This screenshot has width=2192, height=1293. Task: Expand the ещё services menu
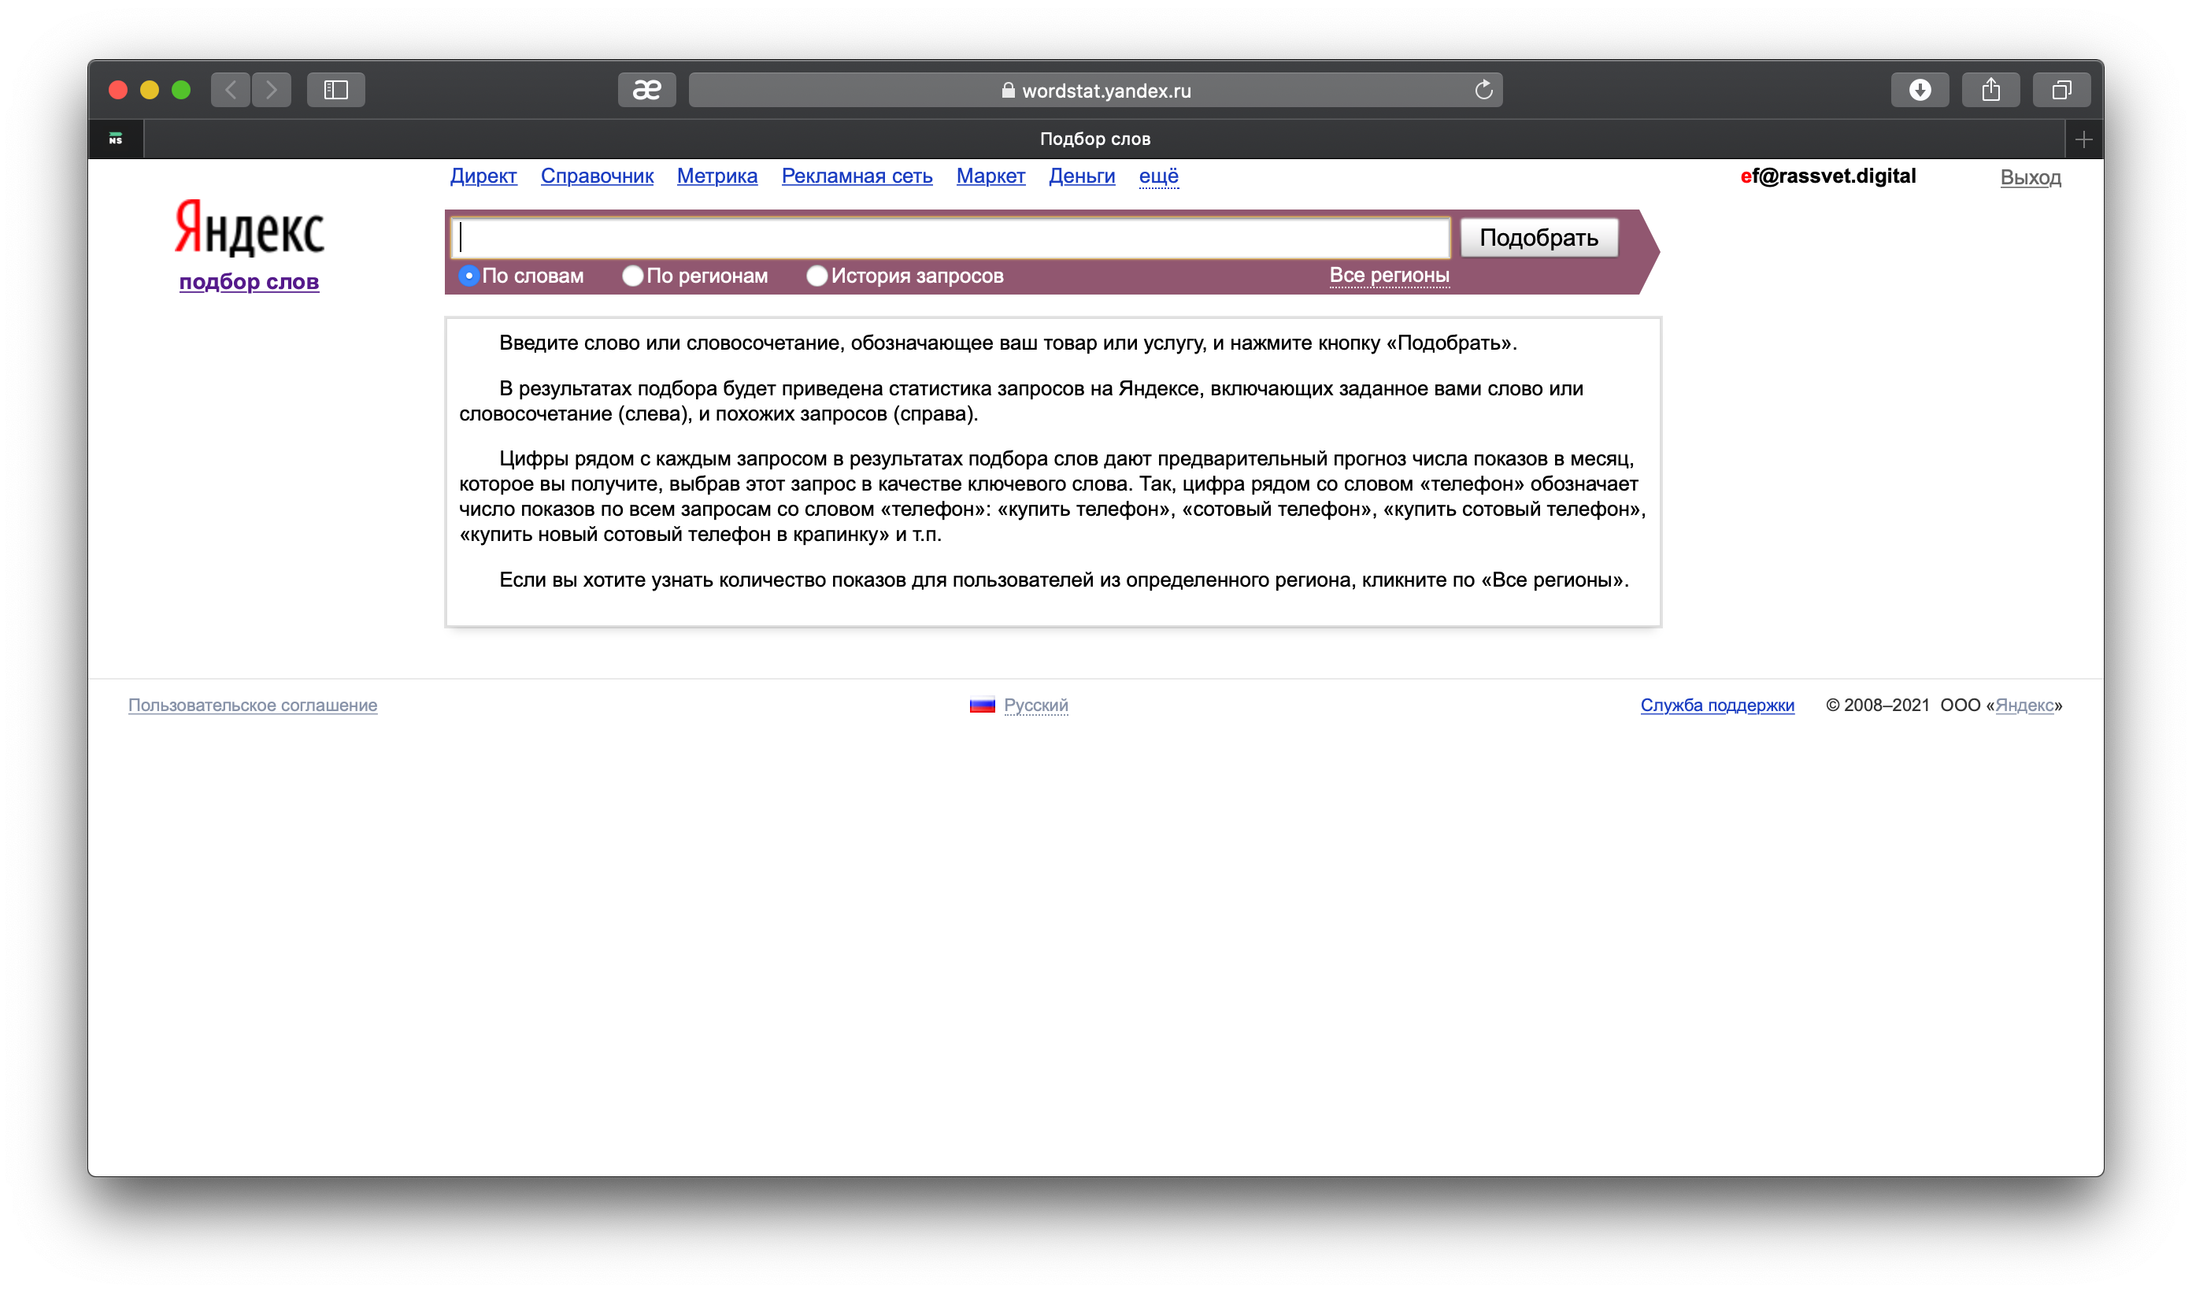1158,176
